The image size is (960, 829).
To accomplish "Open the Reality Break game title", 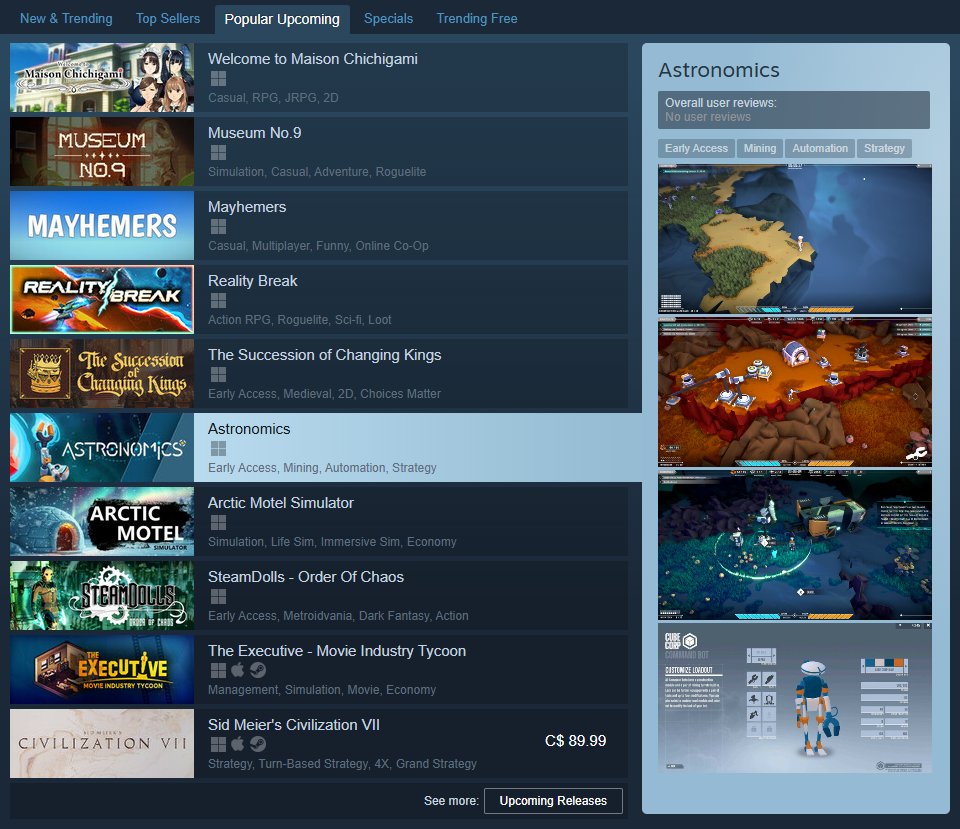I will tap(252, 281).
